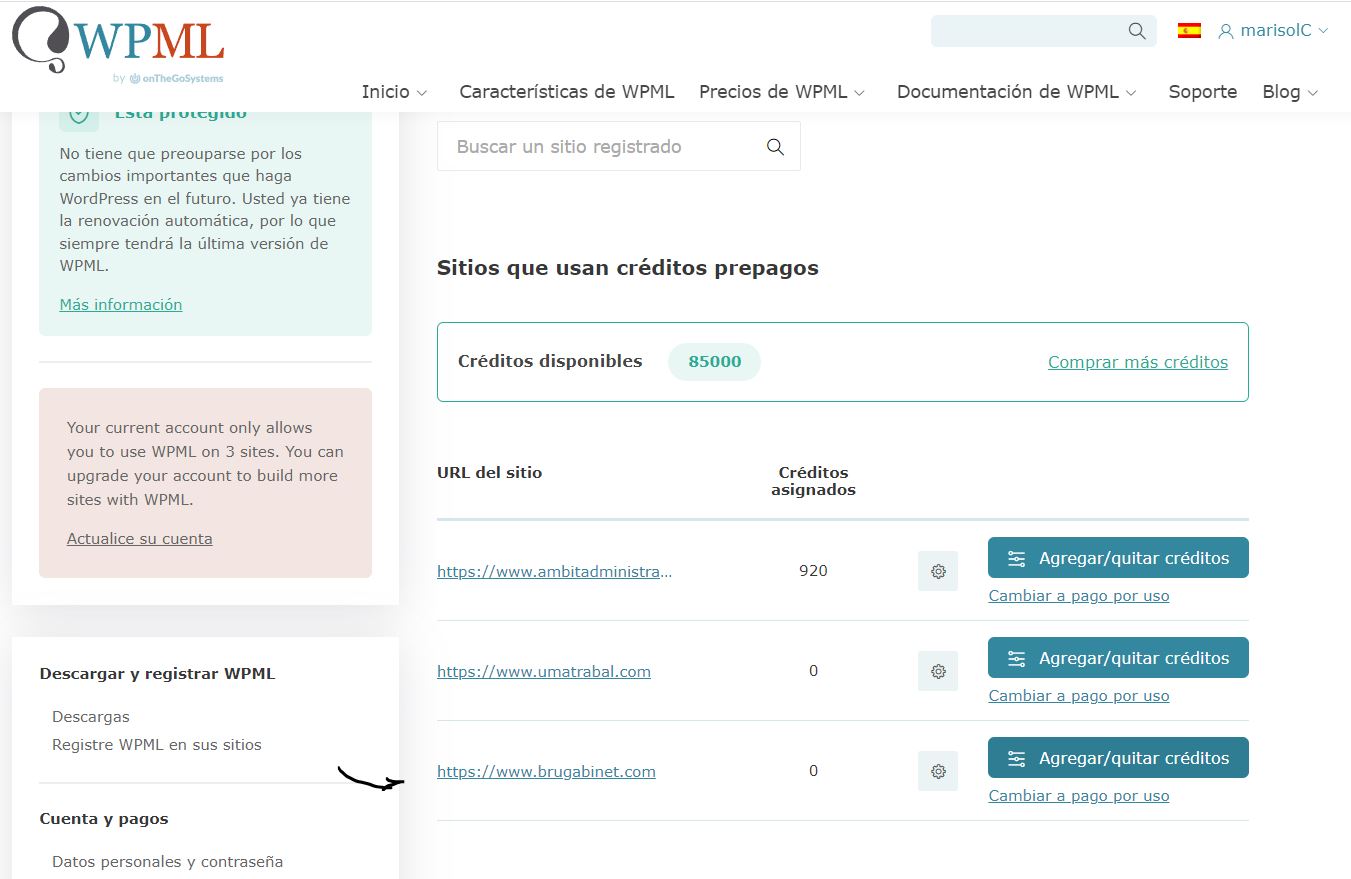The width and height of the screenshot is (1351, 879).
Task: Click the Créditos asignados column header
Action: [x=813, y=481]
